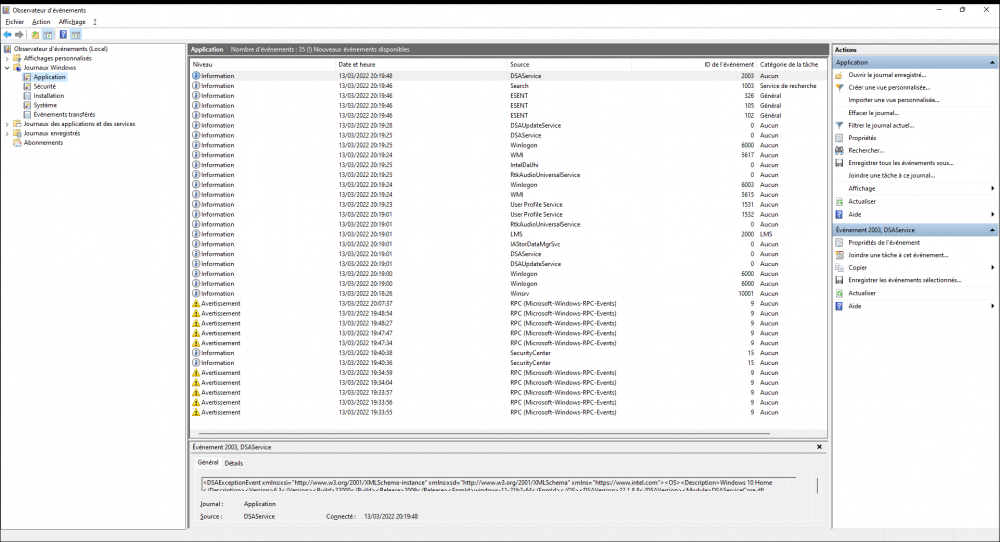
Task: Select the ESENT event ID 326 row
Action: pyautogui.click(x=508, y=96)
